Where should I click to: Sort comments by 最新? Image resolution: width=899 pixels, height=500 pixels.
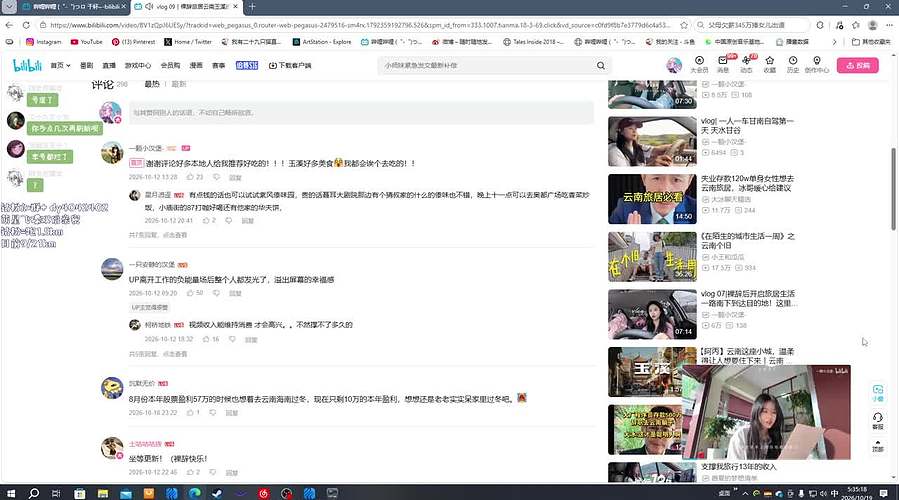click(x=179, y=84)
